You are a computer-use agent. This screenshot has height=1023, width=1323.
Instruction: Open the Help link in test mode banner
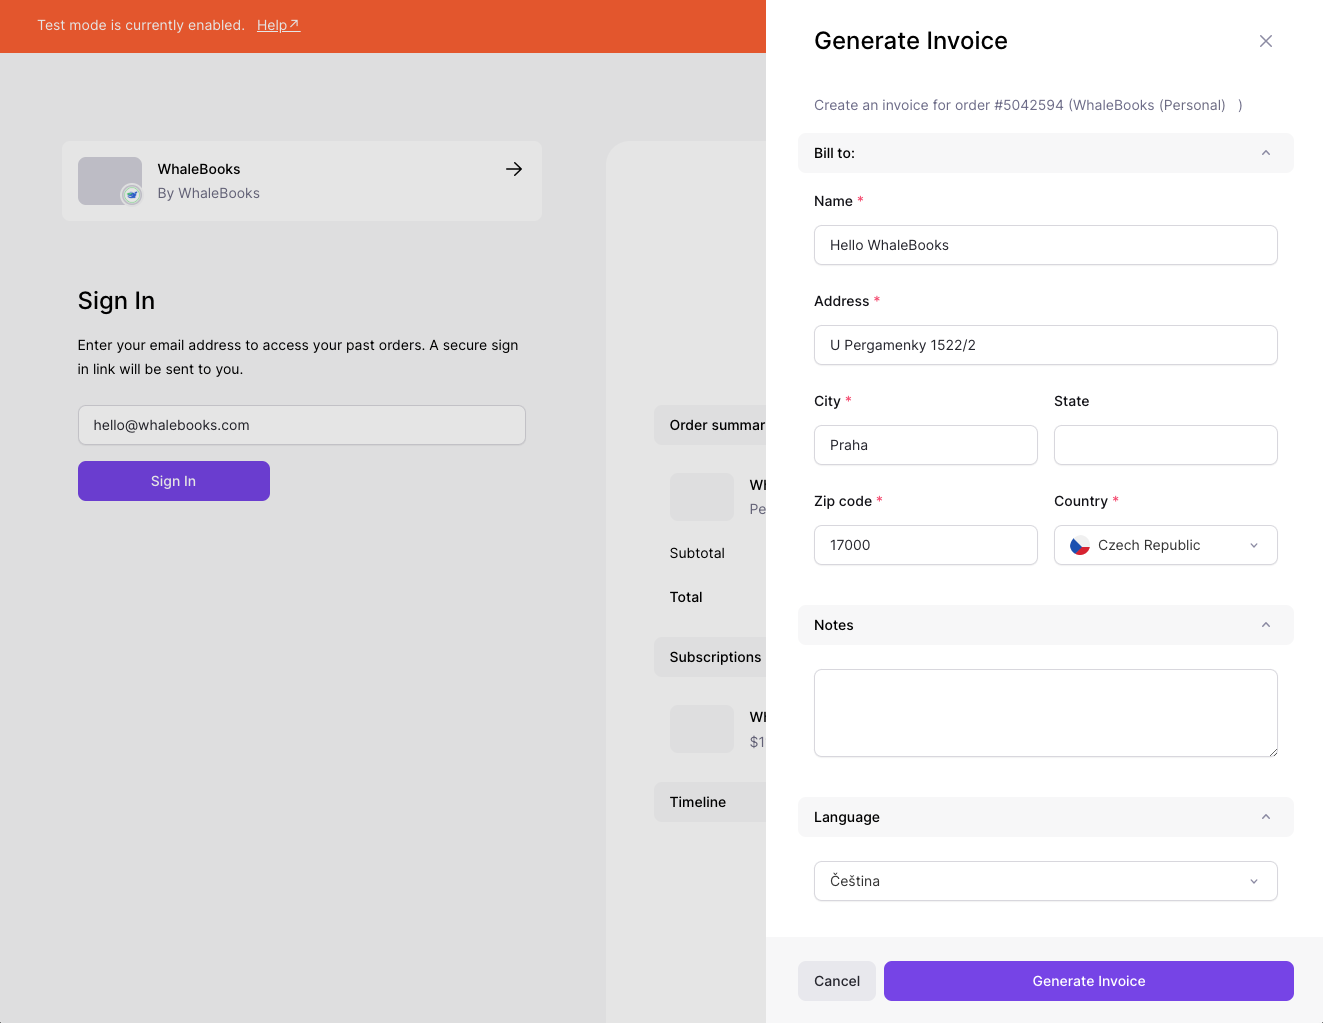coord(278,25)
